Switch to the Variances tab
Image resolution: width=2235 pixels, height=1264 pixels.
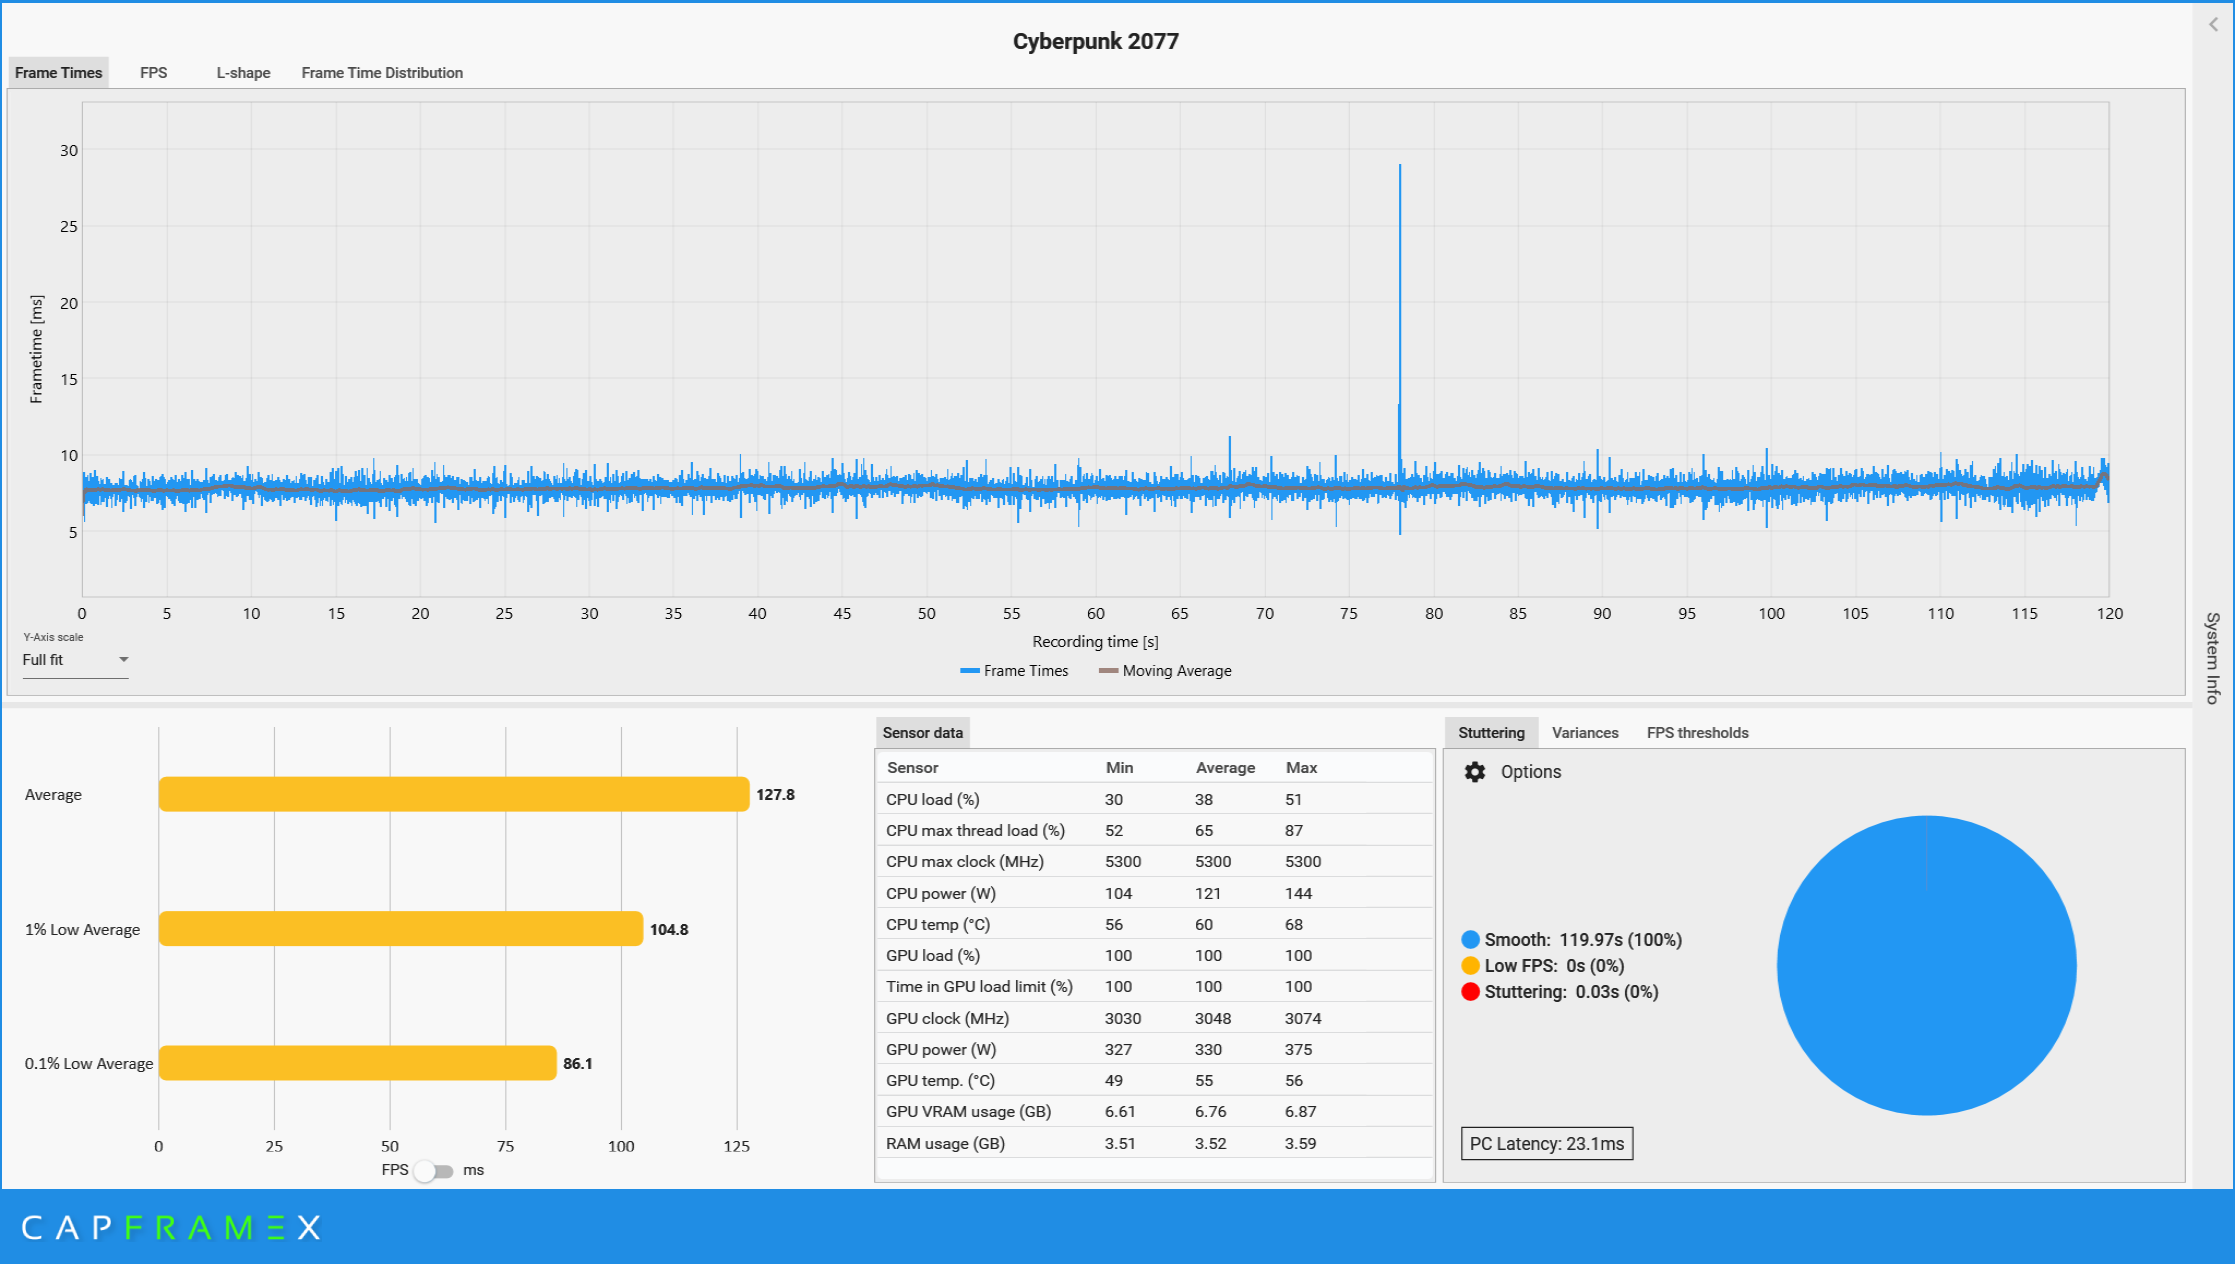[x=1585, y=733]
